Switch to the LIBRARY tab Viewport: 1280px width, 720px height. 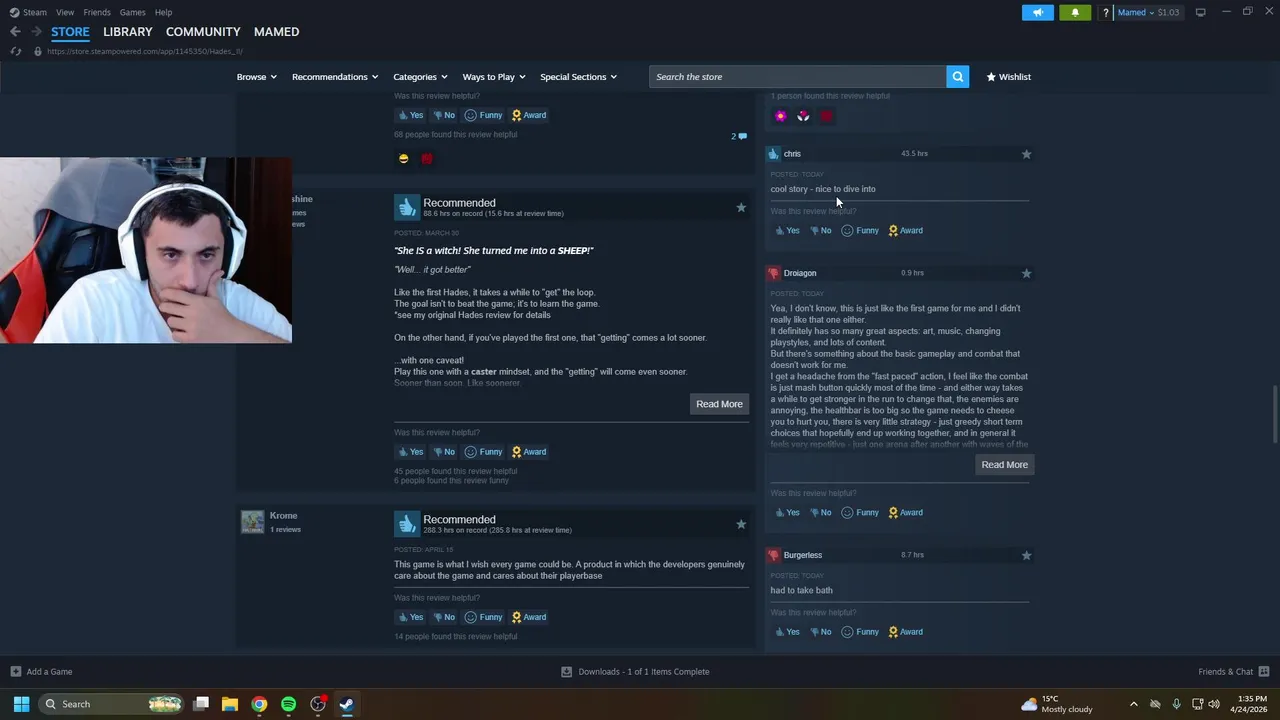pos(128,32)
